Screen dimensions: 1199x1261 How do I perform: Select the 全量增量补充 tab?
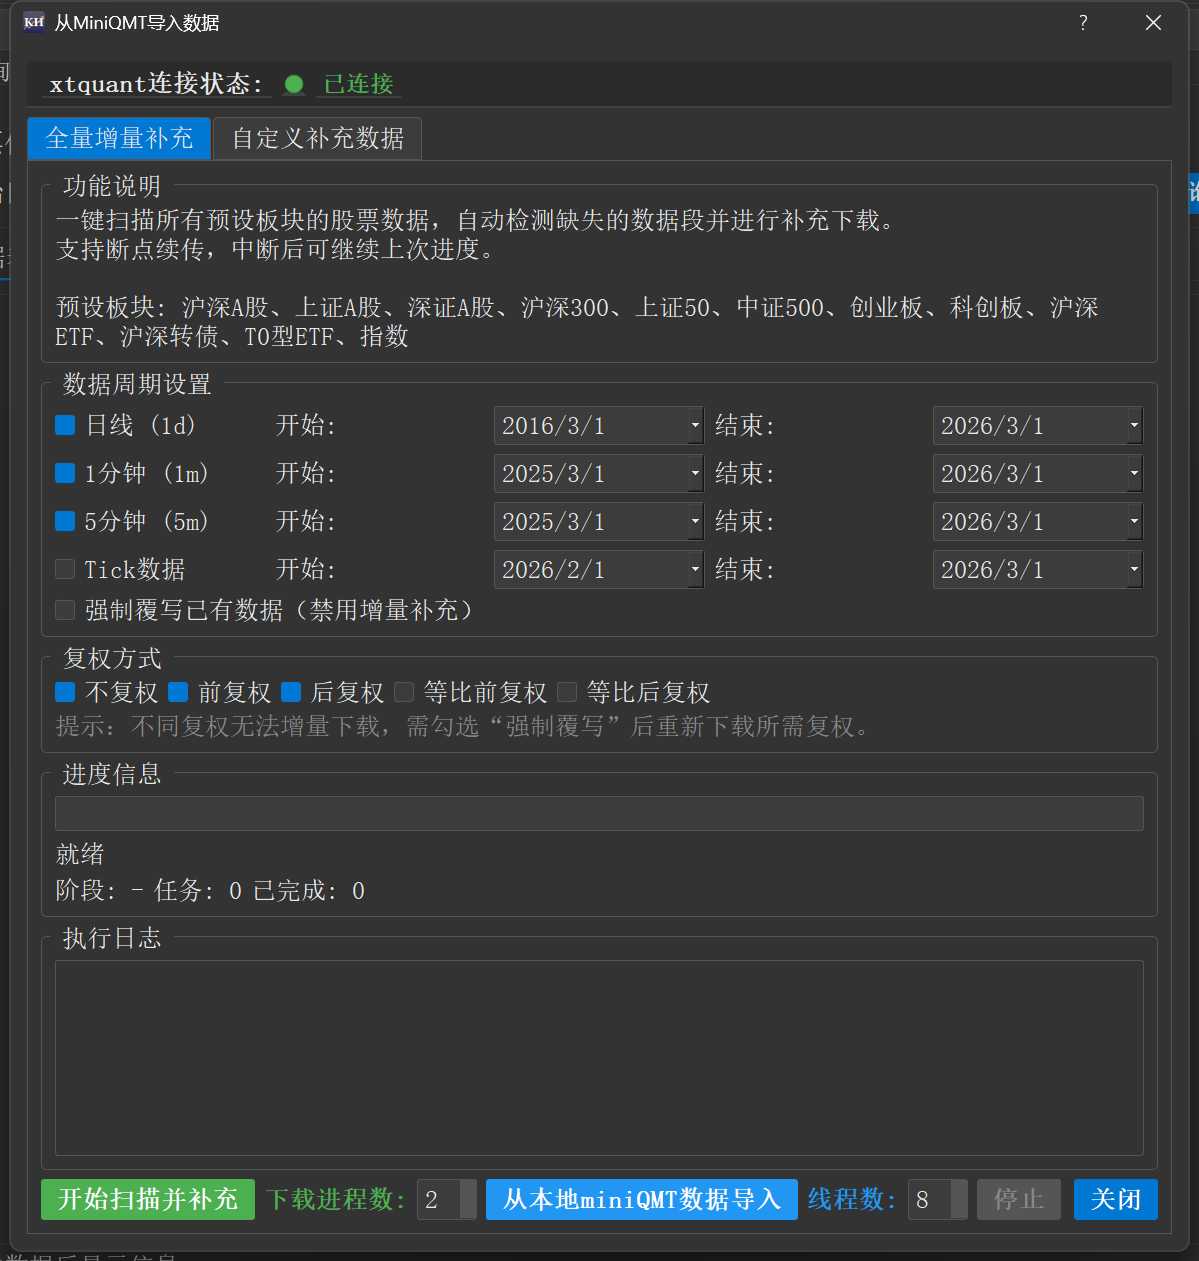tap(119, 138)
